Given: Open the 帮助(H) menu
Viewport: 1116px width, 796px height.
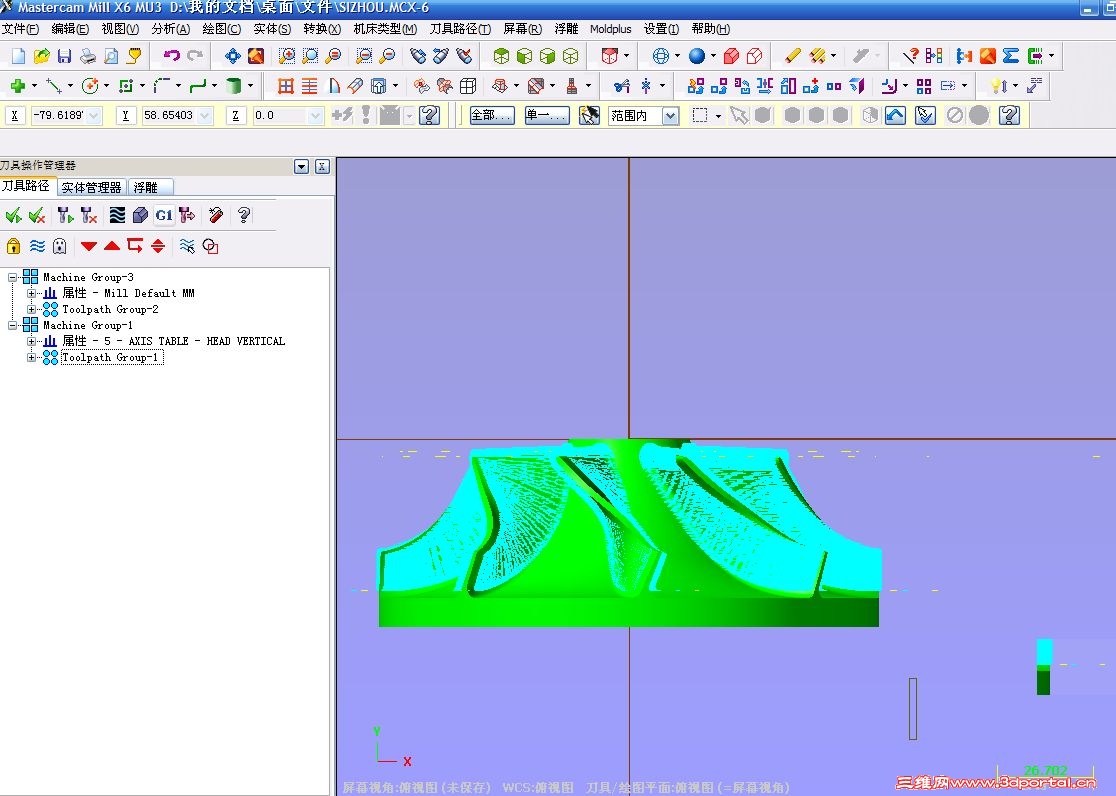Looking at the screenshot, I should [710, 29].
